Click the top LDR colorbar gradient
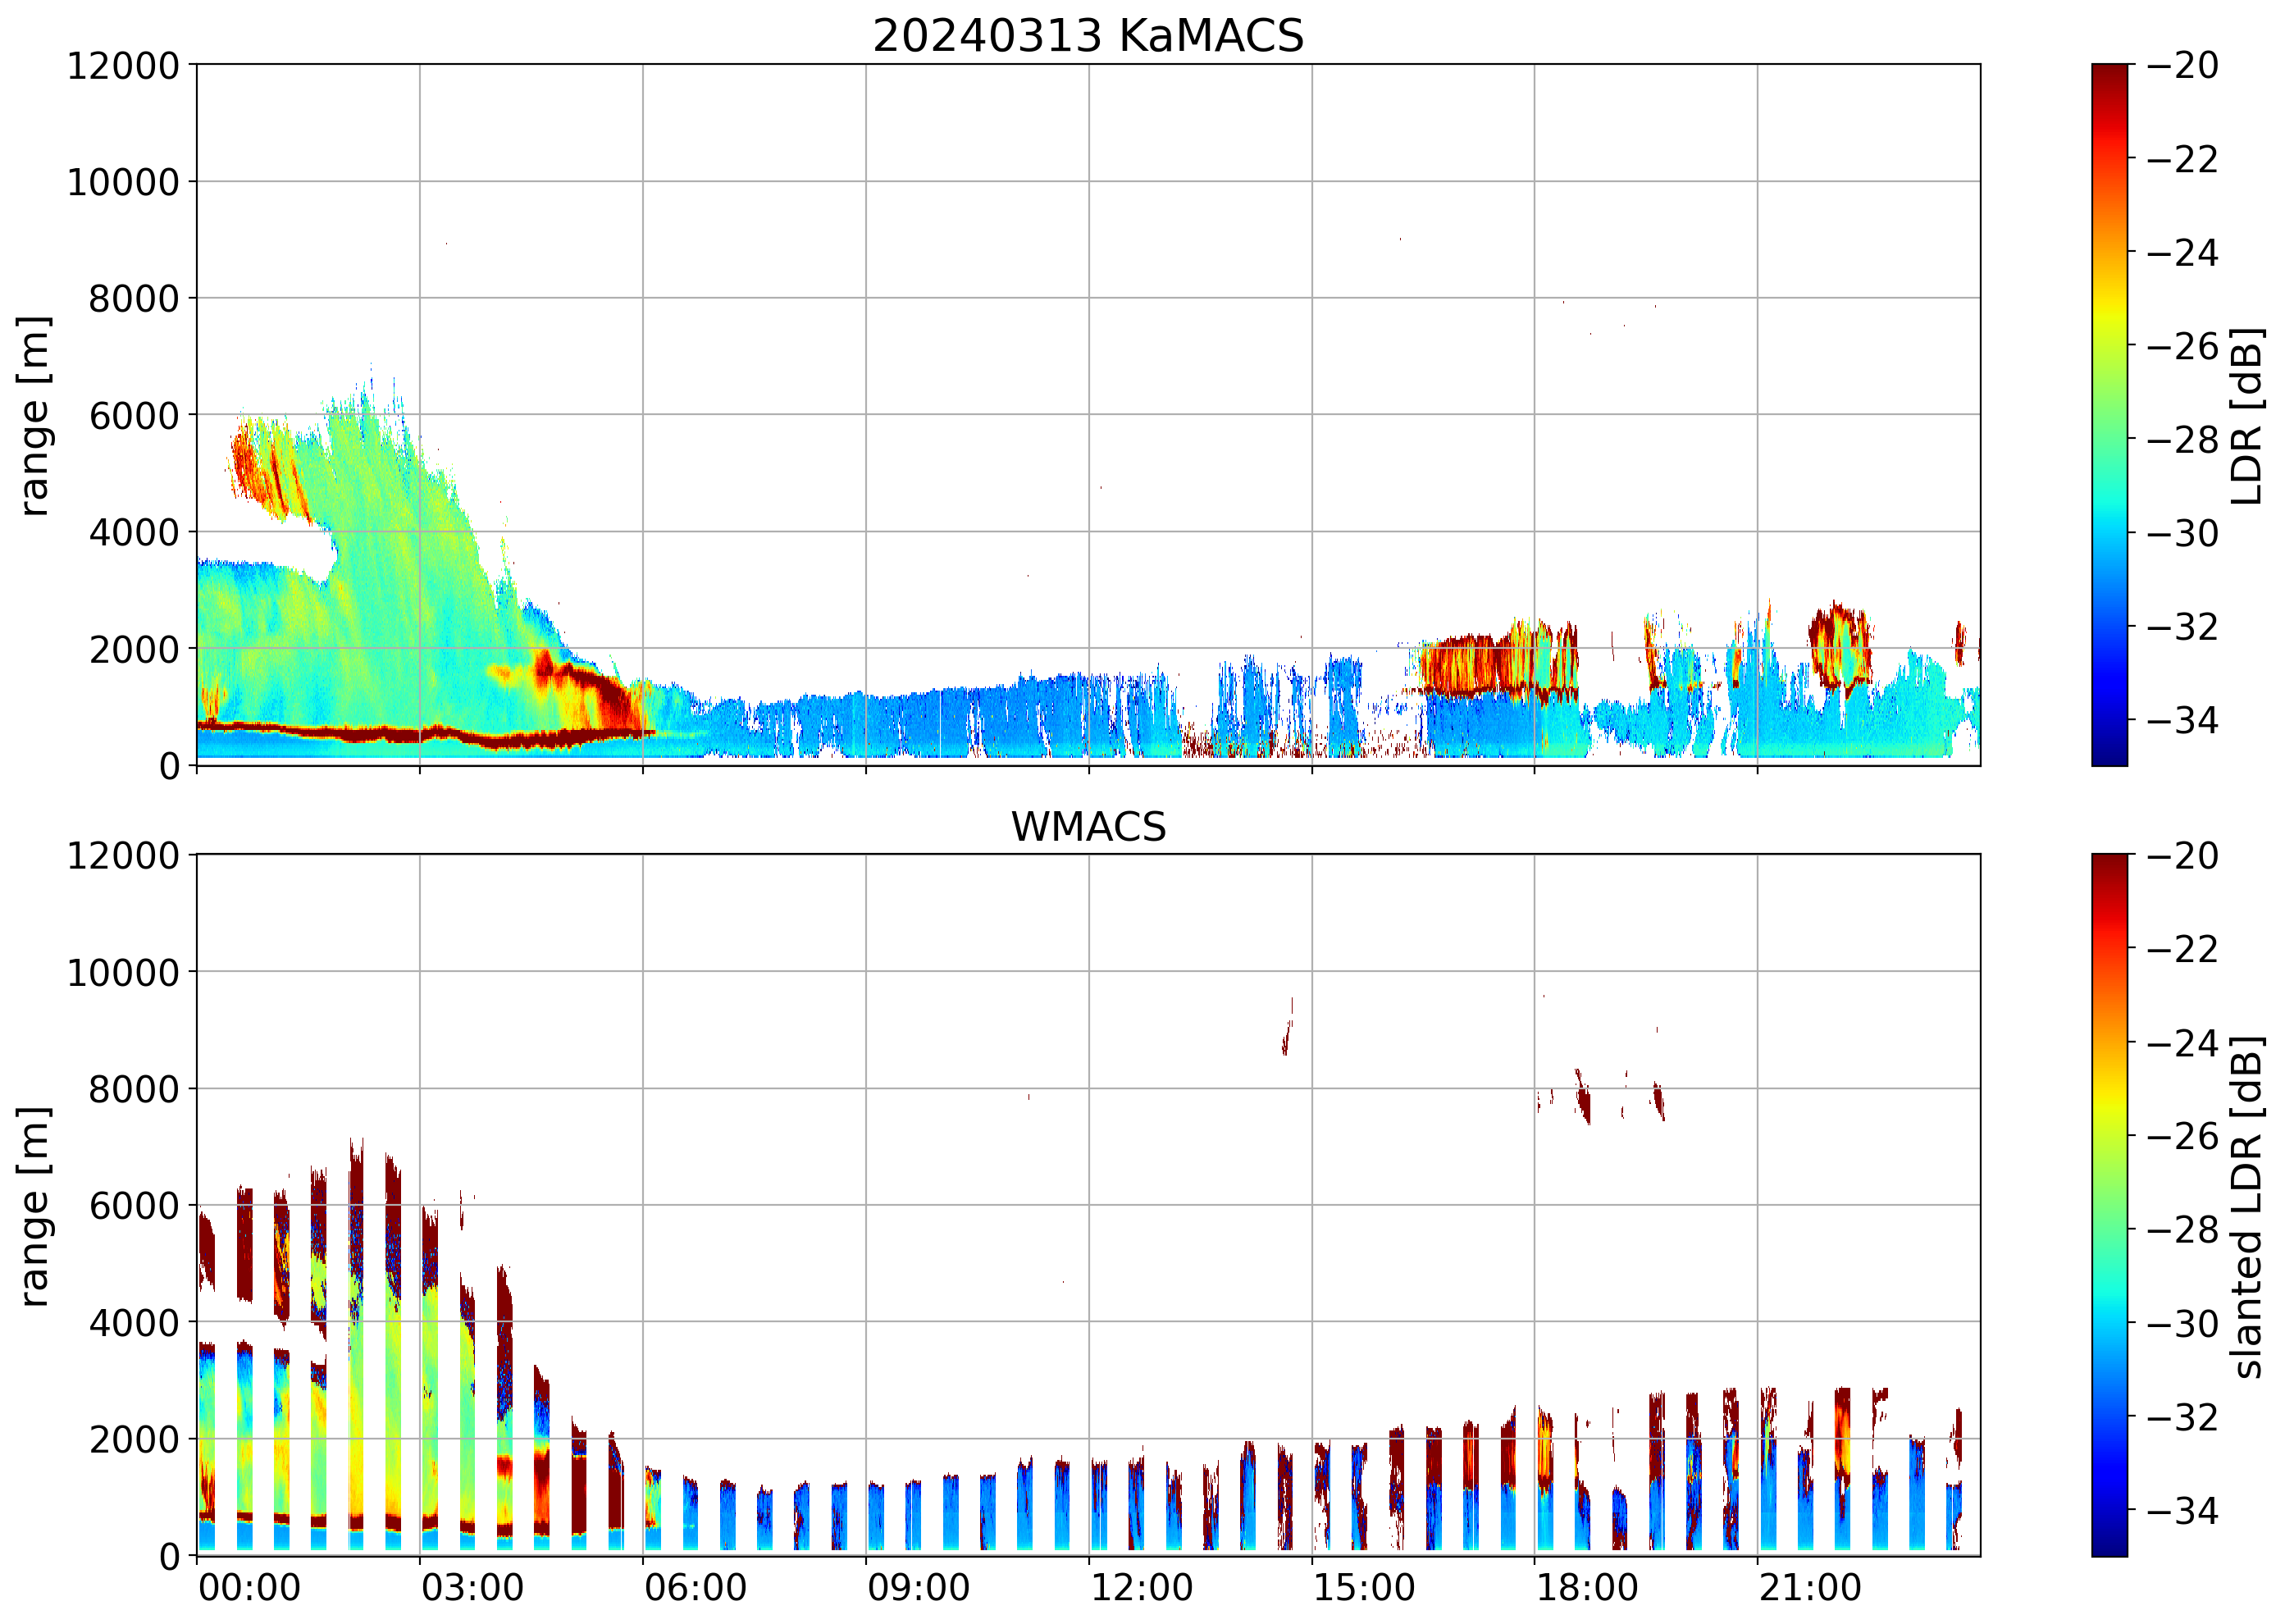This screenshot has height=1624, width=2285. coord(2109,415)
